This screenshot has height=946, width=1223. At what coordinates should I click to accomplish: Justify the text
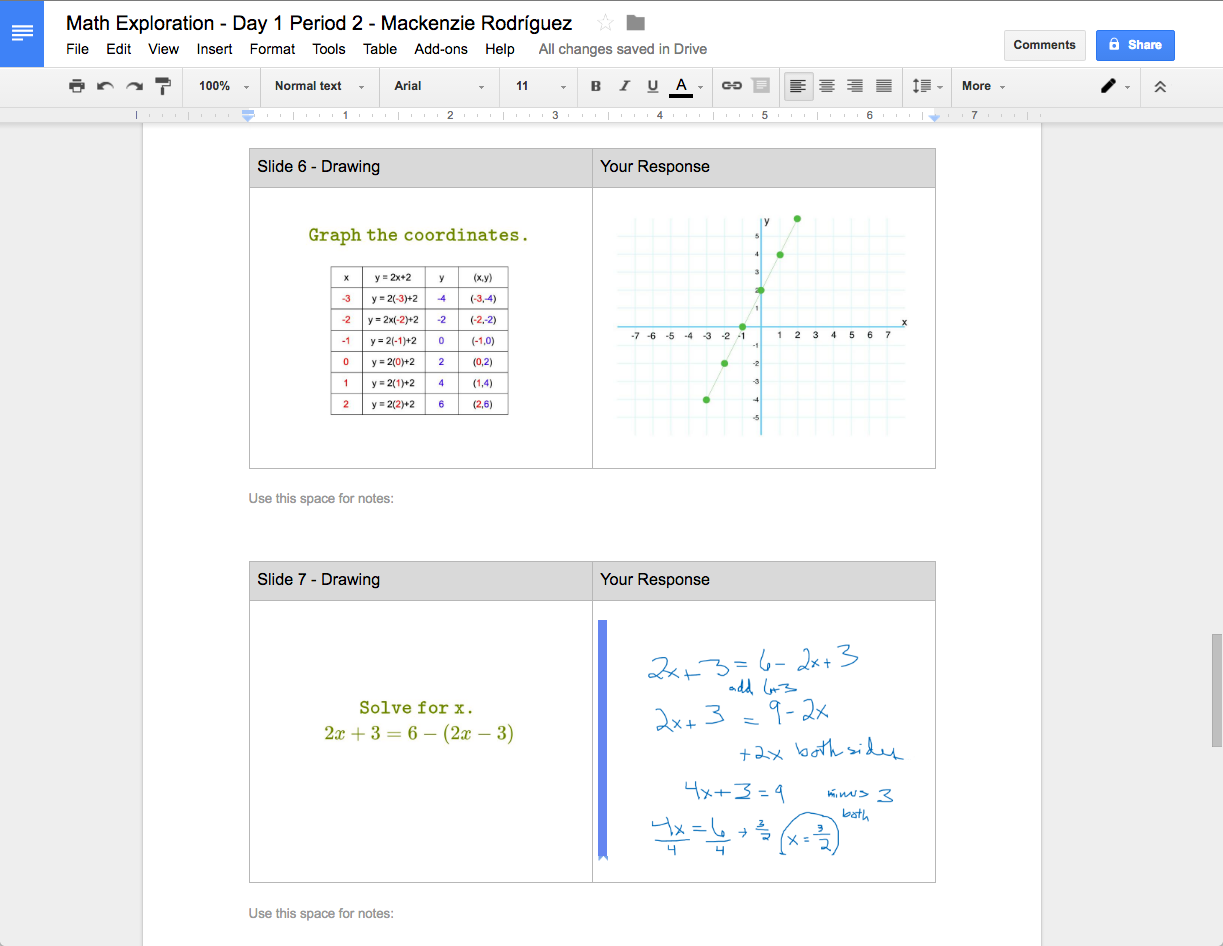point(884,86)
